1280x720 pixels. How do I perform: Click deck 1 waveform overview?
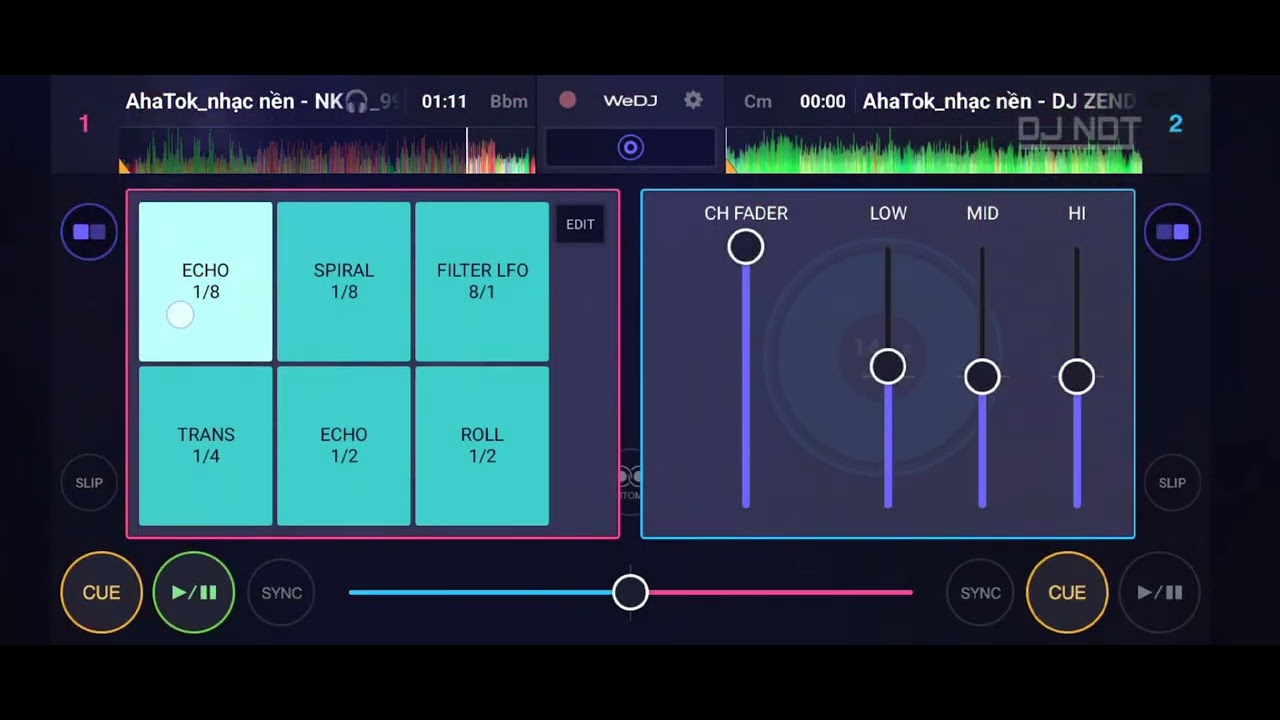click(x=327, y=150)
